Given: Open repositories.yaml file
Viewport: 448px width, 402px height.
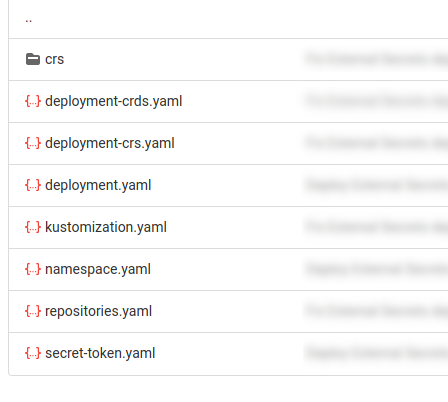Looking at the screenshot, I should (x=98, y=311).
